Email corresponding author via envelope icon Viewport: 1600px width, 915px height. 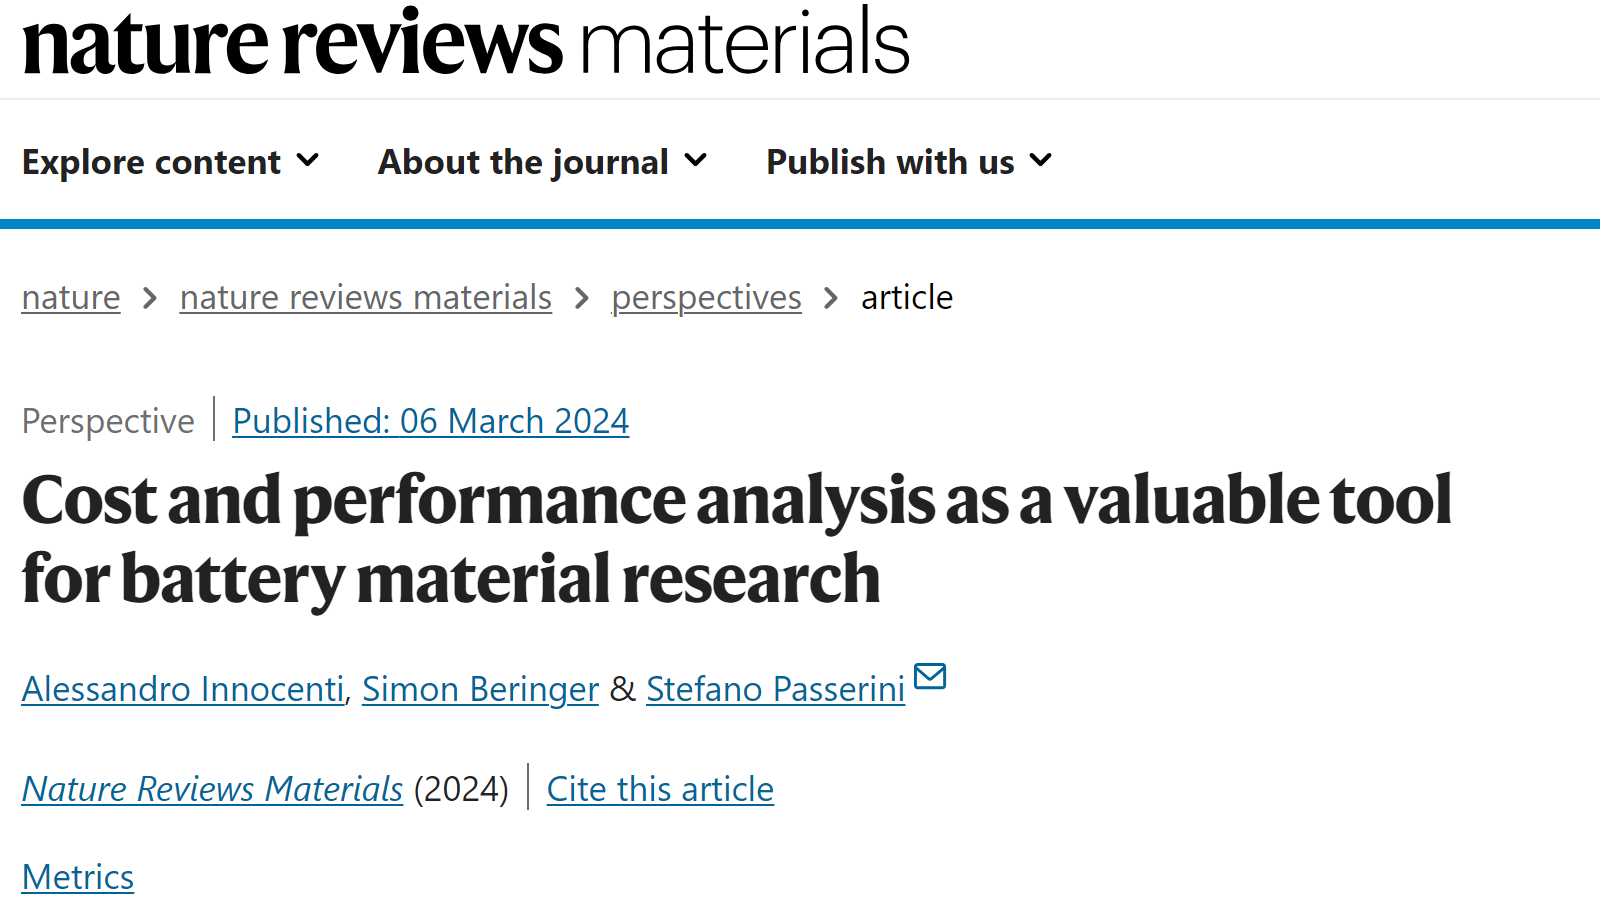tap(930, 677)
